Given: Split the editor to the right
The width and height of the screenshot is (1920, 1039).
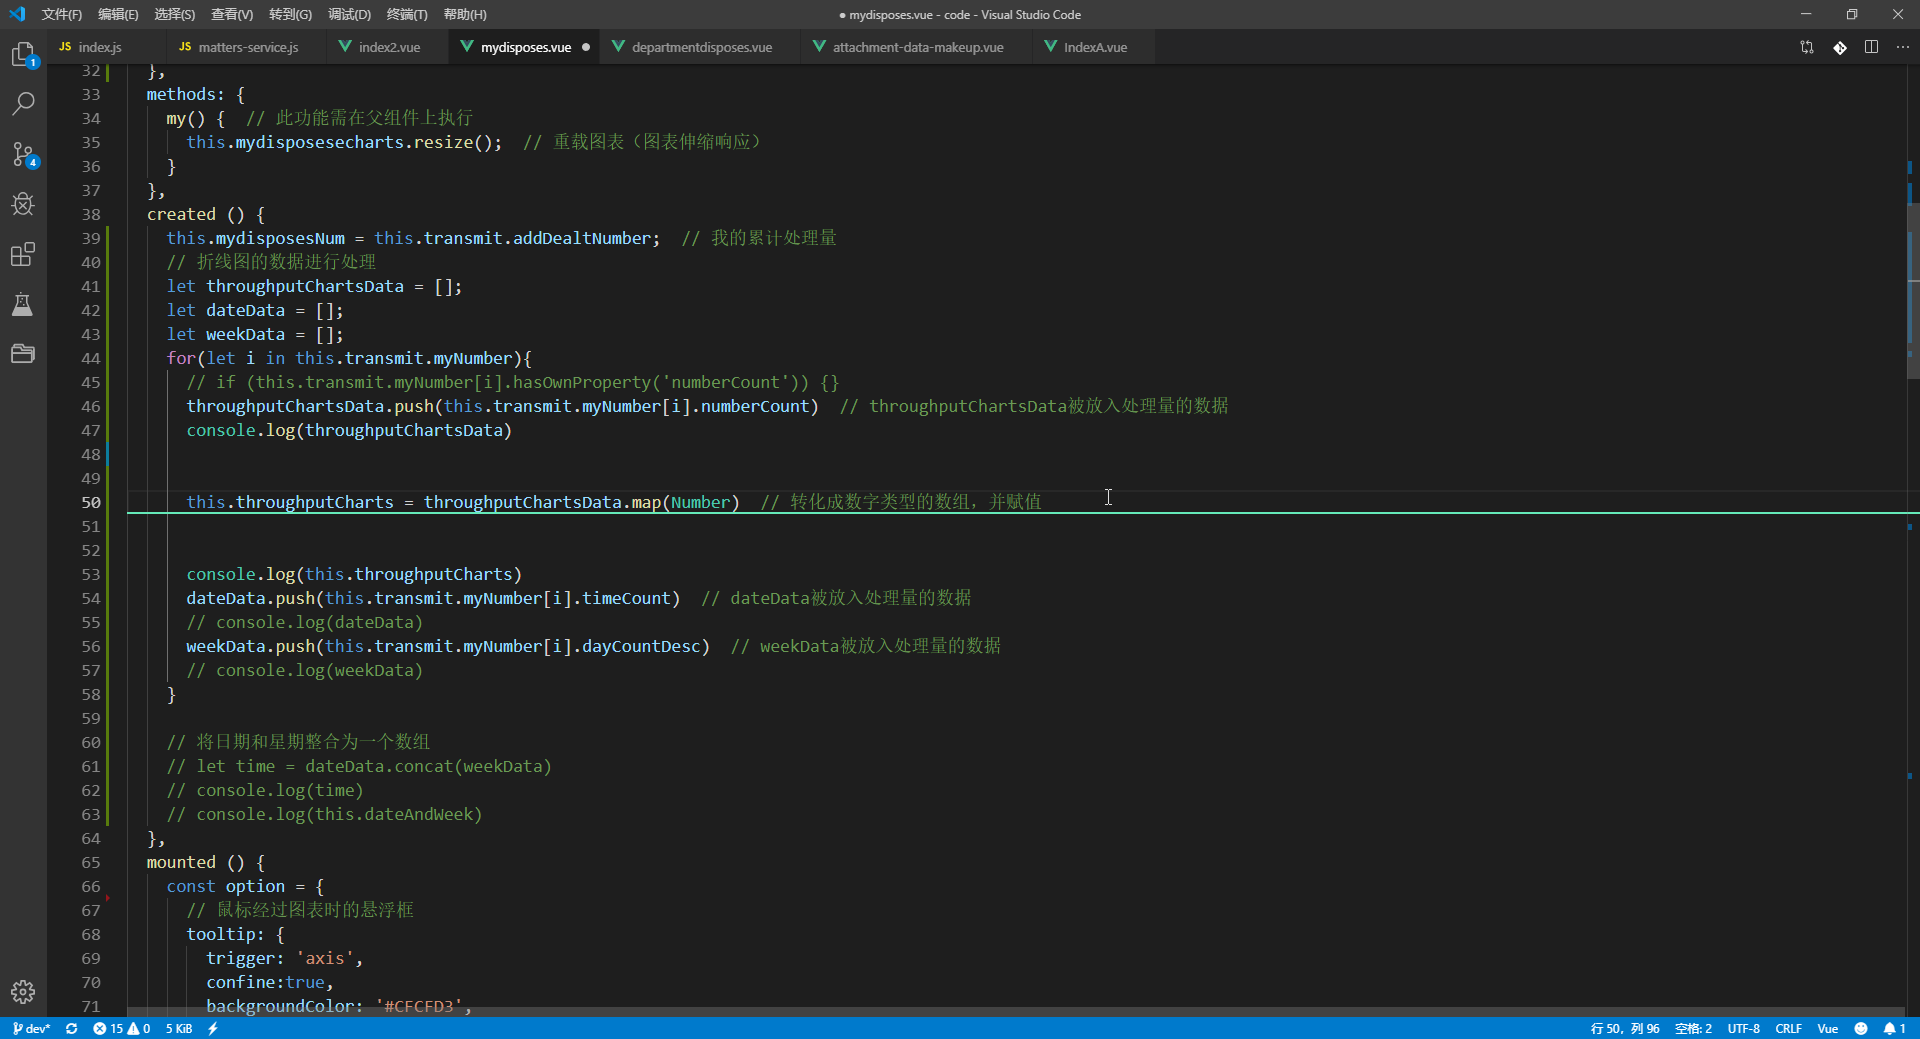Looking at the screenshot, I should click(x=1871, y=47).
